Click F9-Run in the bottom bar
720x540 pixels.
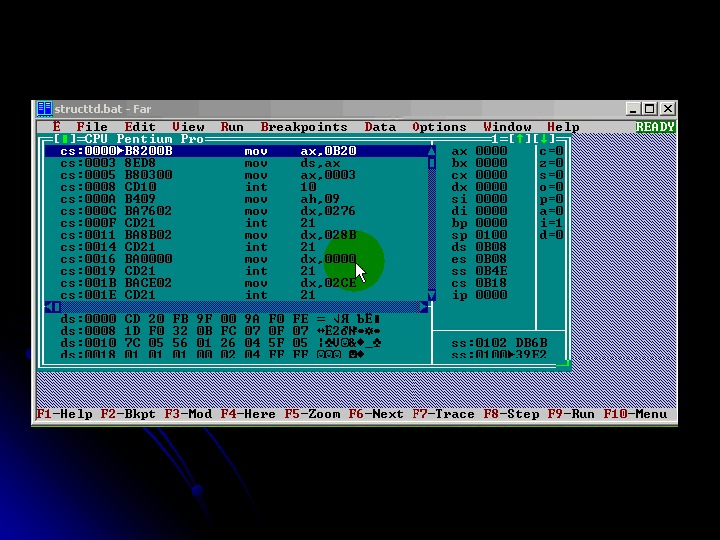click(571, 414)
